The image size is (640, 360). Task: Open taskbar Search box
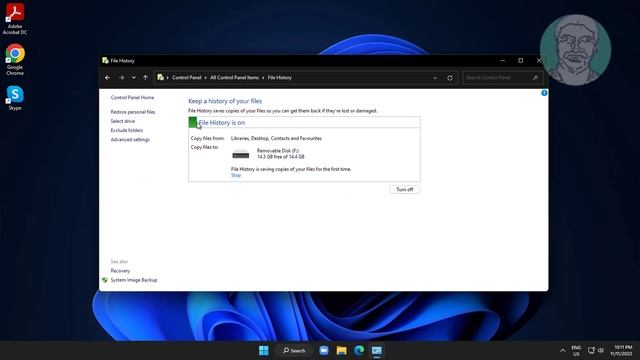pyautogui.click(x=294, y=351)
